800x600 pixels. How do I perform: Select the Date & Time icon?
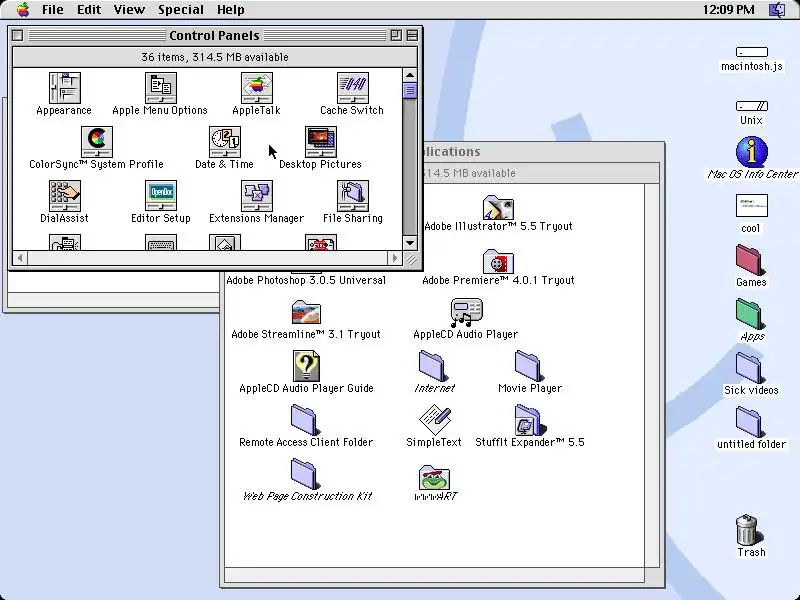coord(224,142)
